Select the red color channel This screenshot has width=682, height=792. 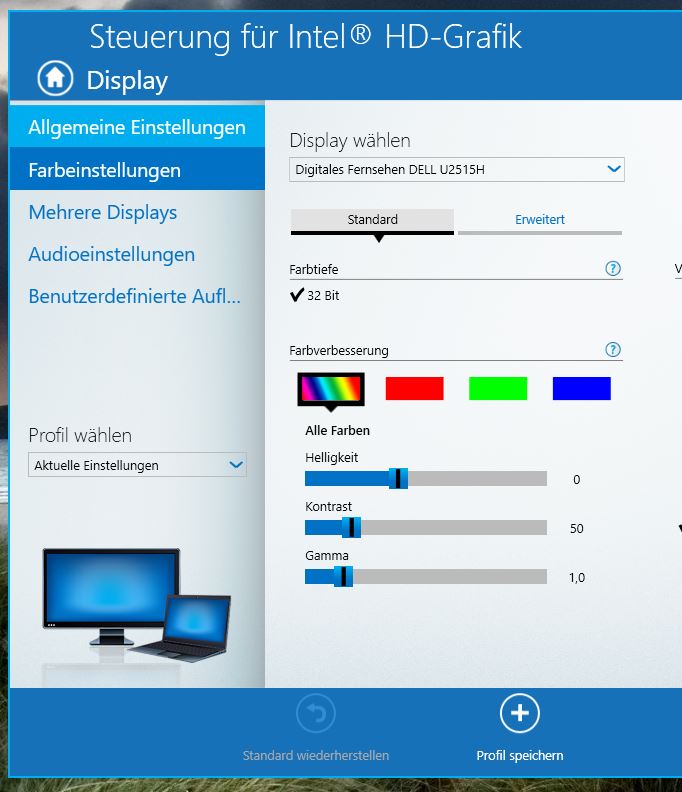tap(414, 388)
